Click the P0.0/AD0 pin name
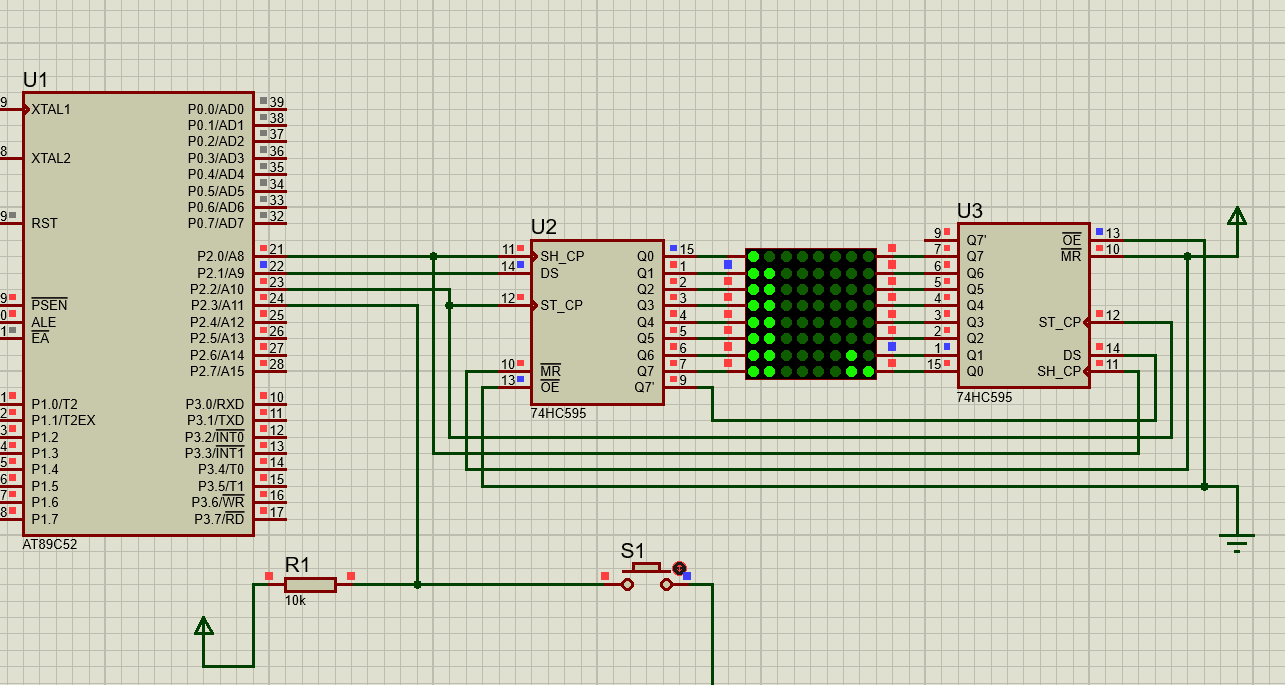 coord(216,109)
